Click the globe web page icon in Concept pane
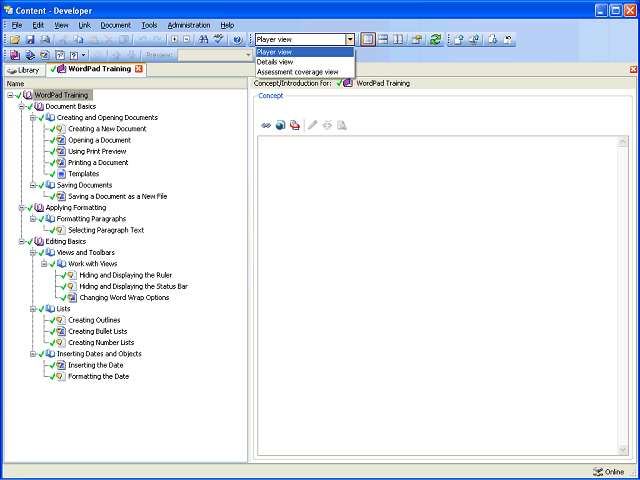Viewport: 640px width, 480px height. point(280,125)
